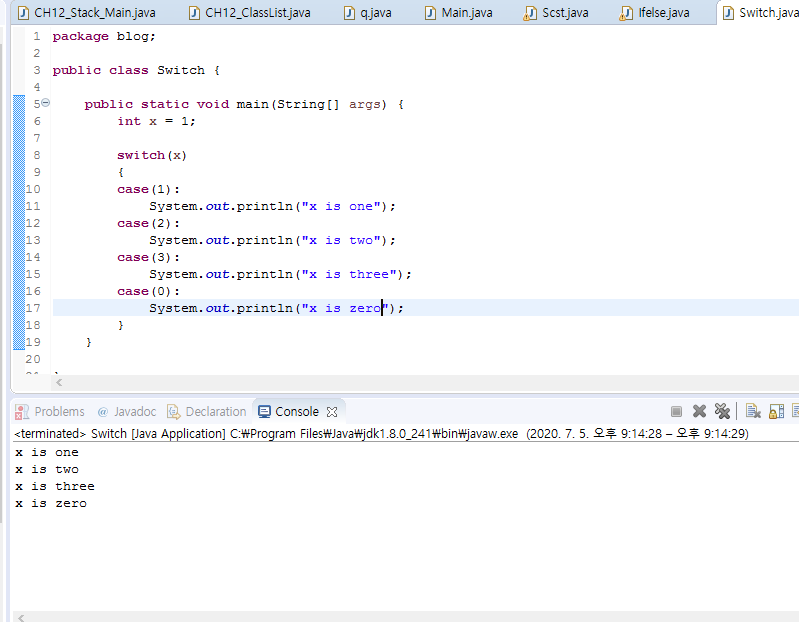Viewport: 799px width, 622px height.
Task: Click the Problems tab icon
Action: click(x=22, y=412)
